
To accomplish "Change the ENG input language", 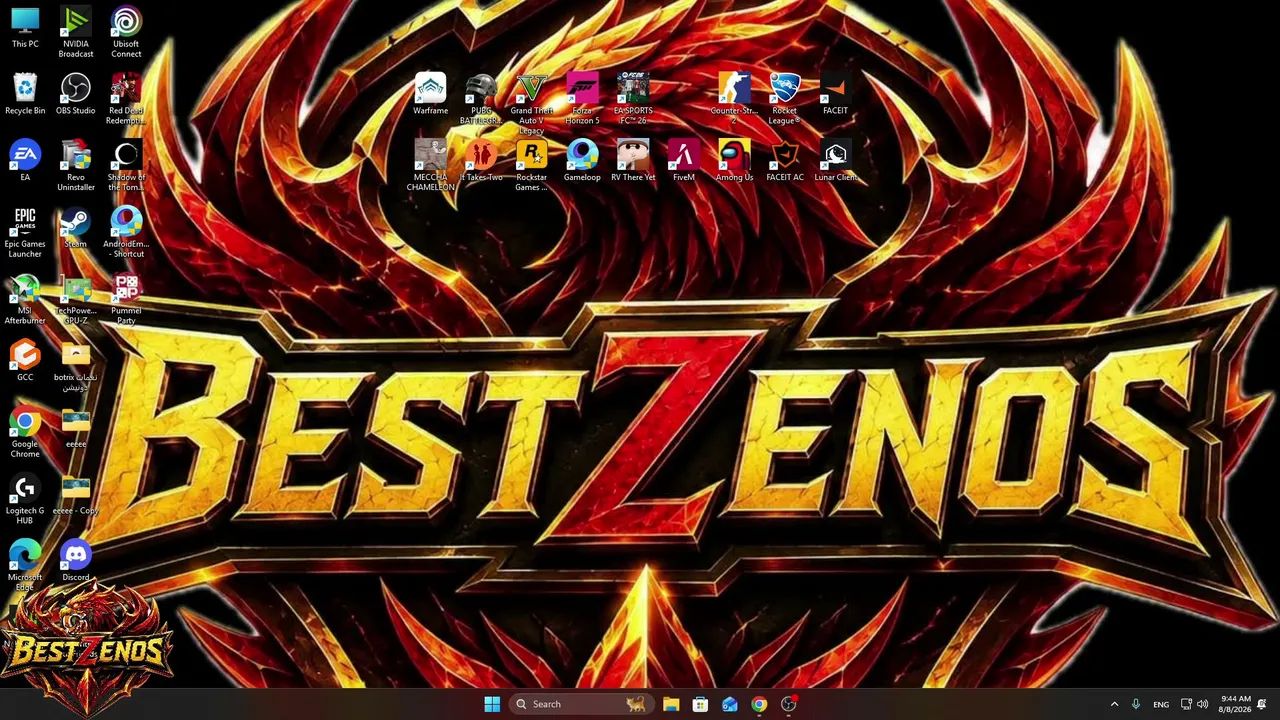I will click(1161, 704).
